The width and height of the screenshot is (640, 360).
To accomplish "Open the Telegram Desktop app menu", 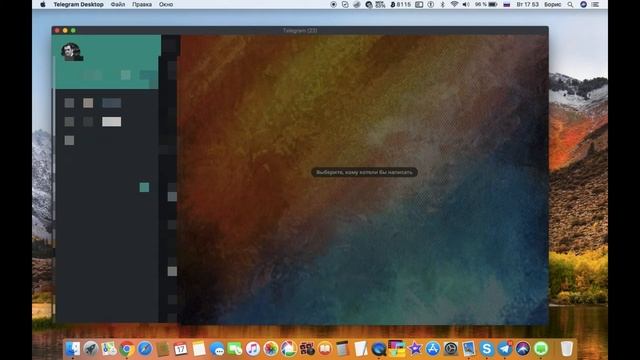I will point(78,4).
